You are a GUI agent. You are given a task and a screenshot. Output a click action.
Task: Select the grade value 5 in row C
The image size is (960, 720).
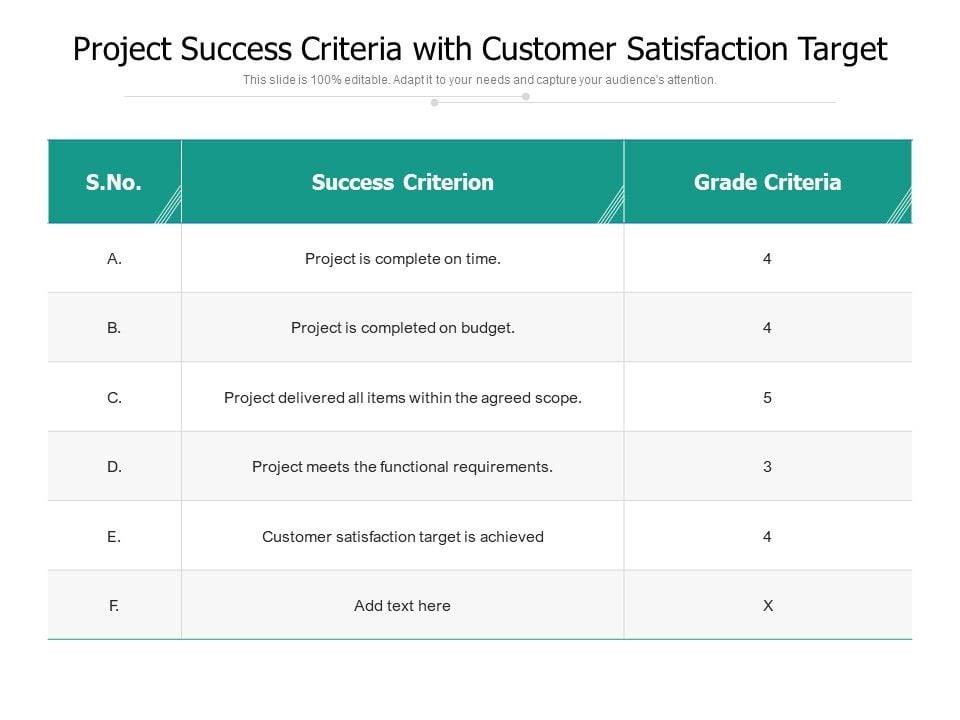coord(767,398)
